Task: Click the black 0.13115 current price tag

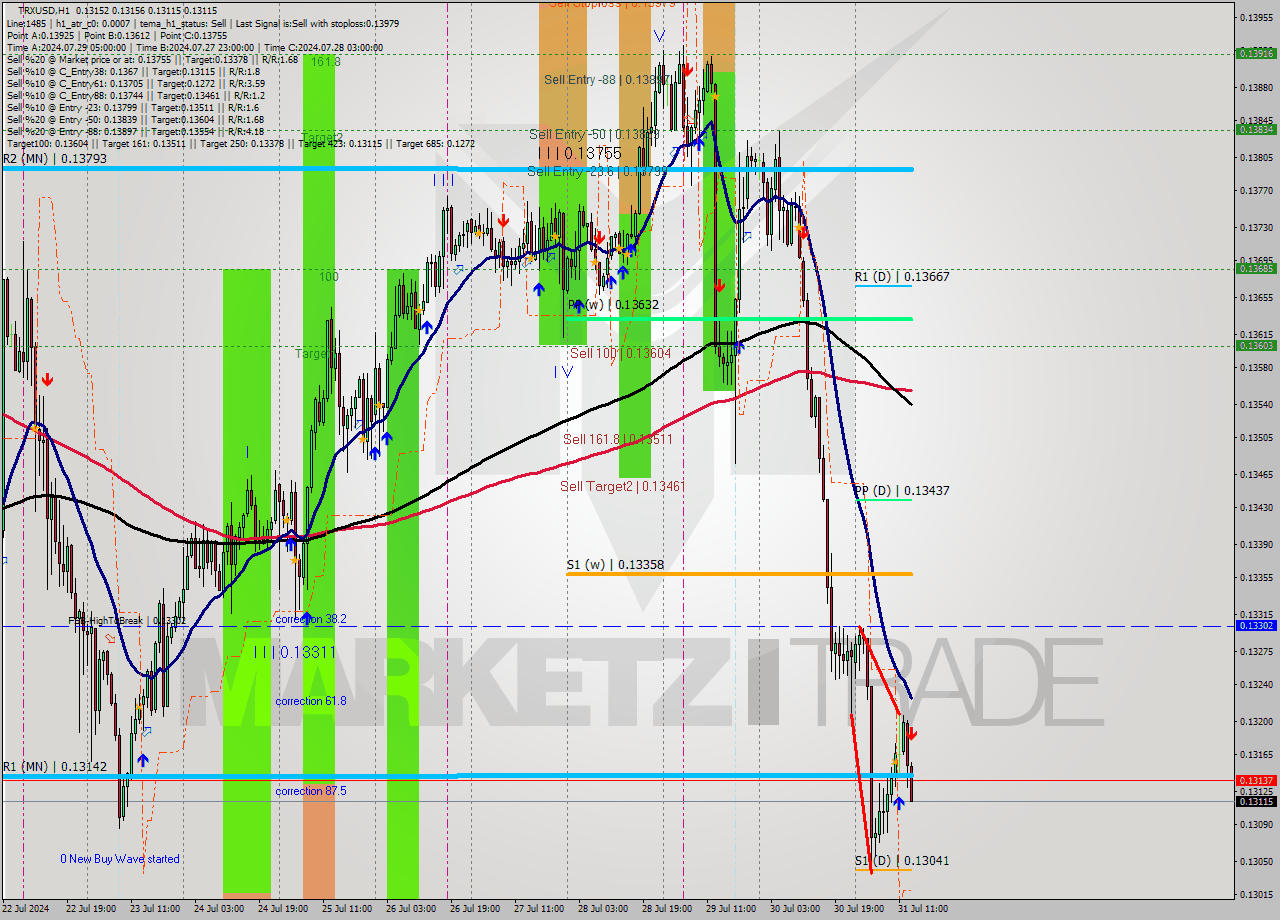Action: coord(1255,801)
